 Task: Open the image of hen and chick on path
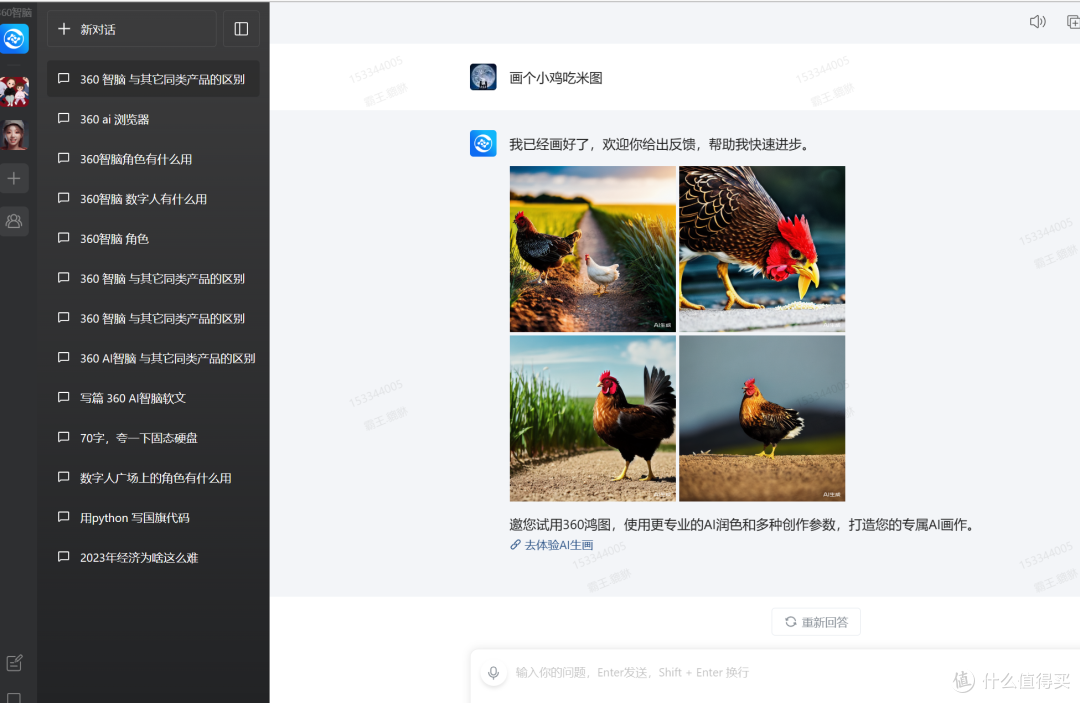(x=592, y=249)
